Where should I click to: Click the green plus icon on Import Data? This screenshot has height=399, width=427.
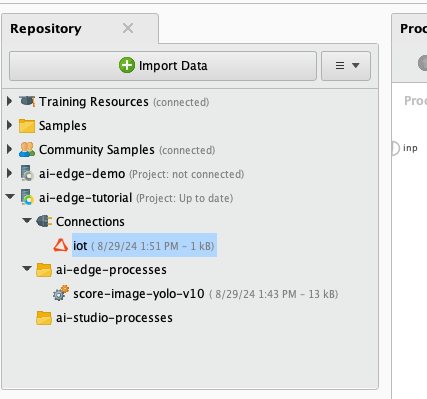127,65
